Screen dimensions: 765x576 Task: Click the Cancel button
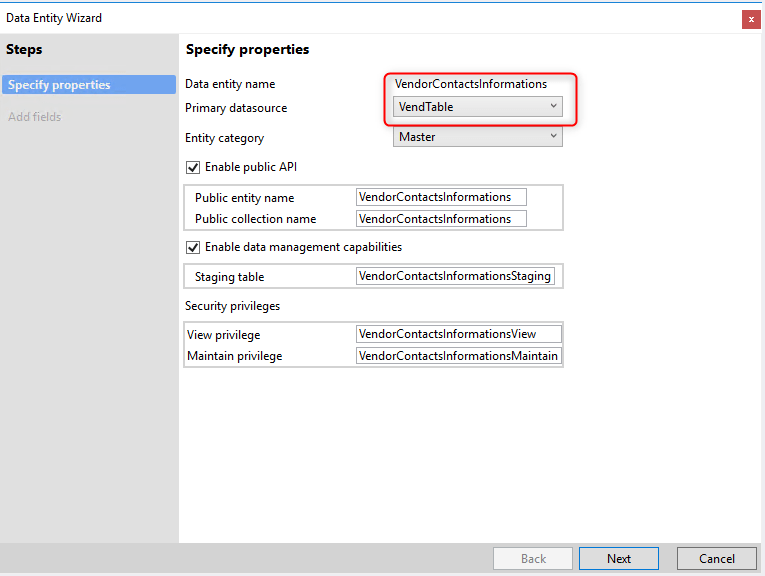click(x=717, y=558)
